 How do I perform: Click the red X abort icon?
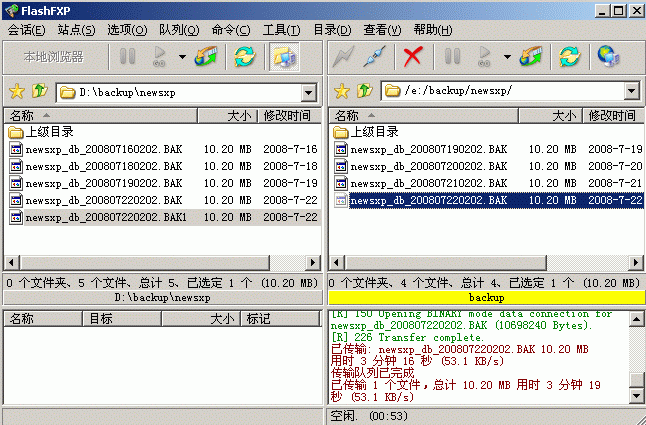click(x=413, y=56)
